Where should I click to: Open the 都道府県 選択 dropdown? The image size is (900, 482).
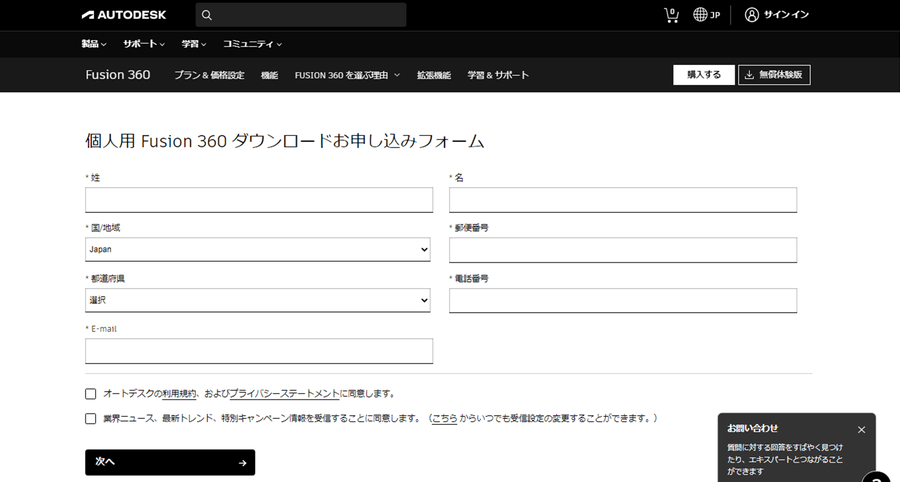pyautogui.click(x=259, y=300)
